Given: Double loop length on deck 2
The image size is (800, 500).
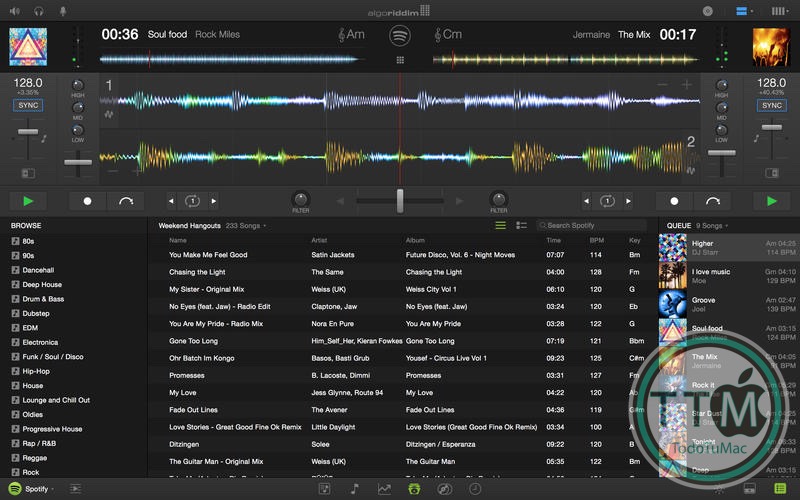Looking at the screenshot, I should coord(629,201).
